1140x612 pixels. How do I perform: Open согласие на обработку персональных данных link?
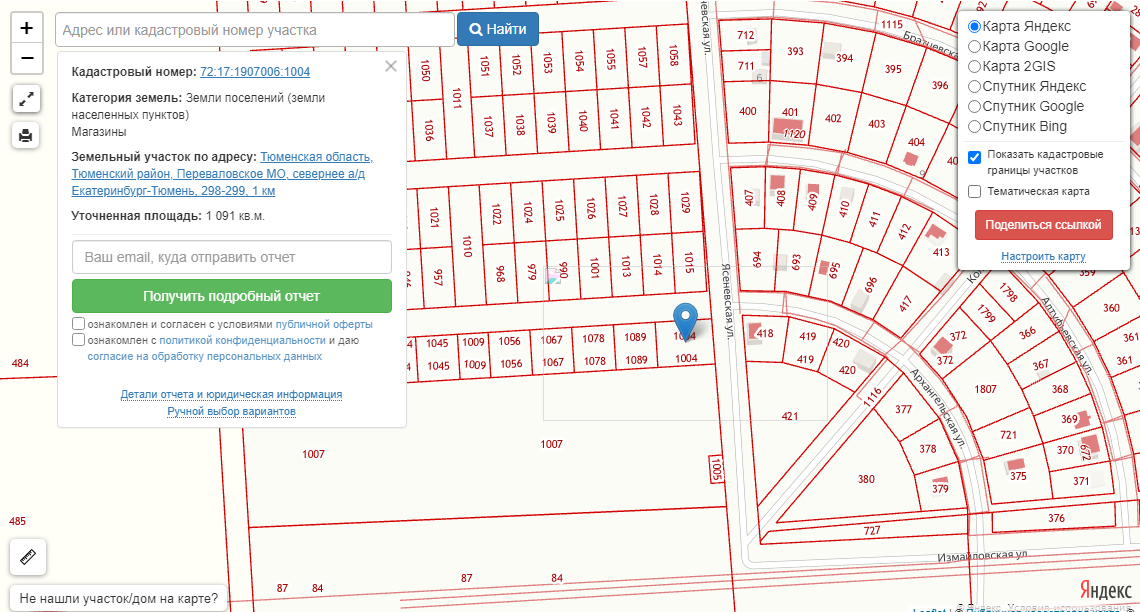[x=204, y=356]
